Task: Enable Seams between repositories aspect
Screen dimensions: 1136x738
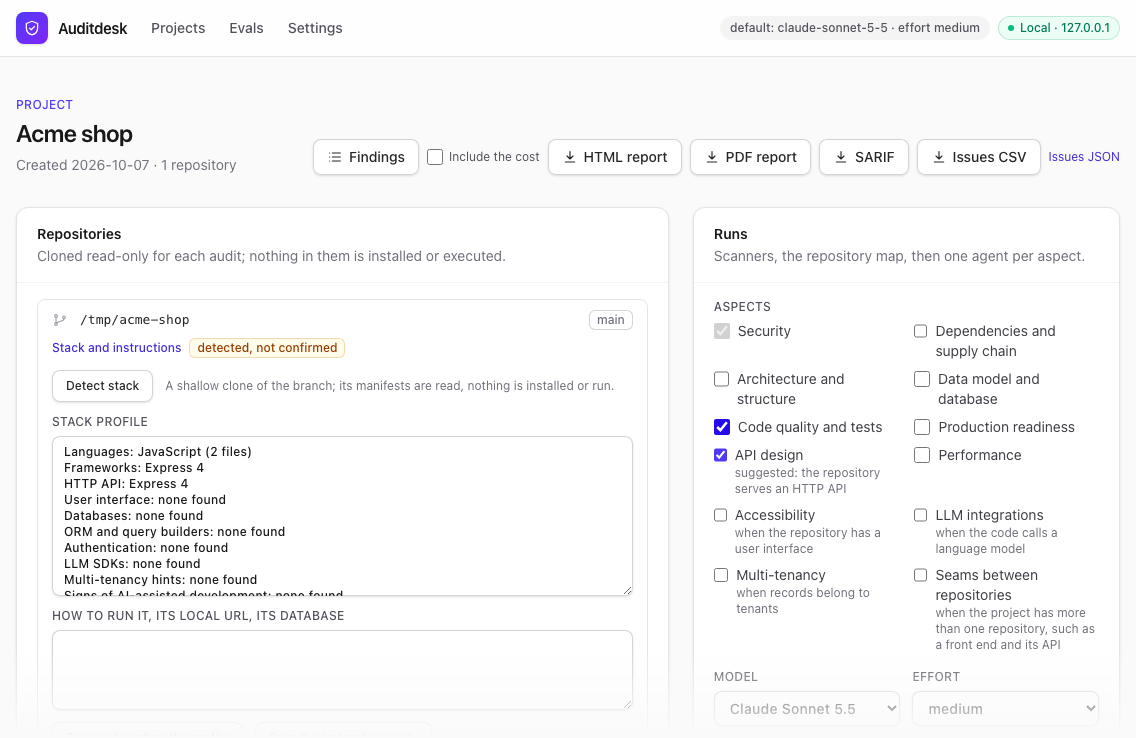Action: click(x=920, y=575)
